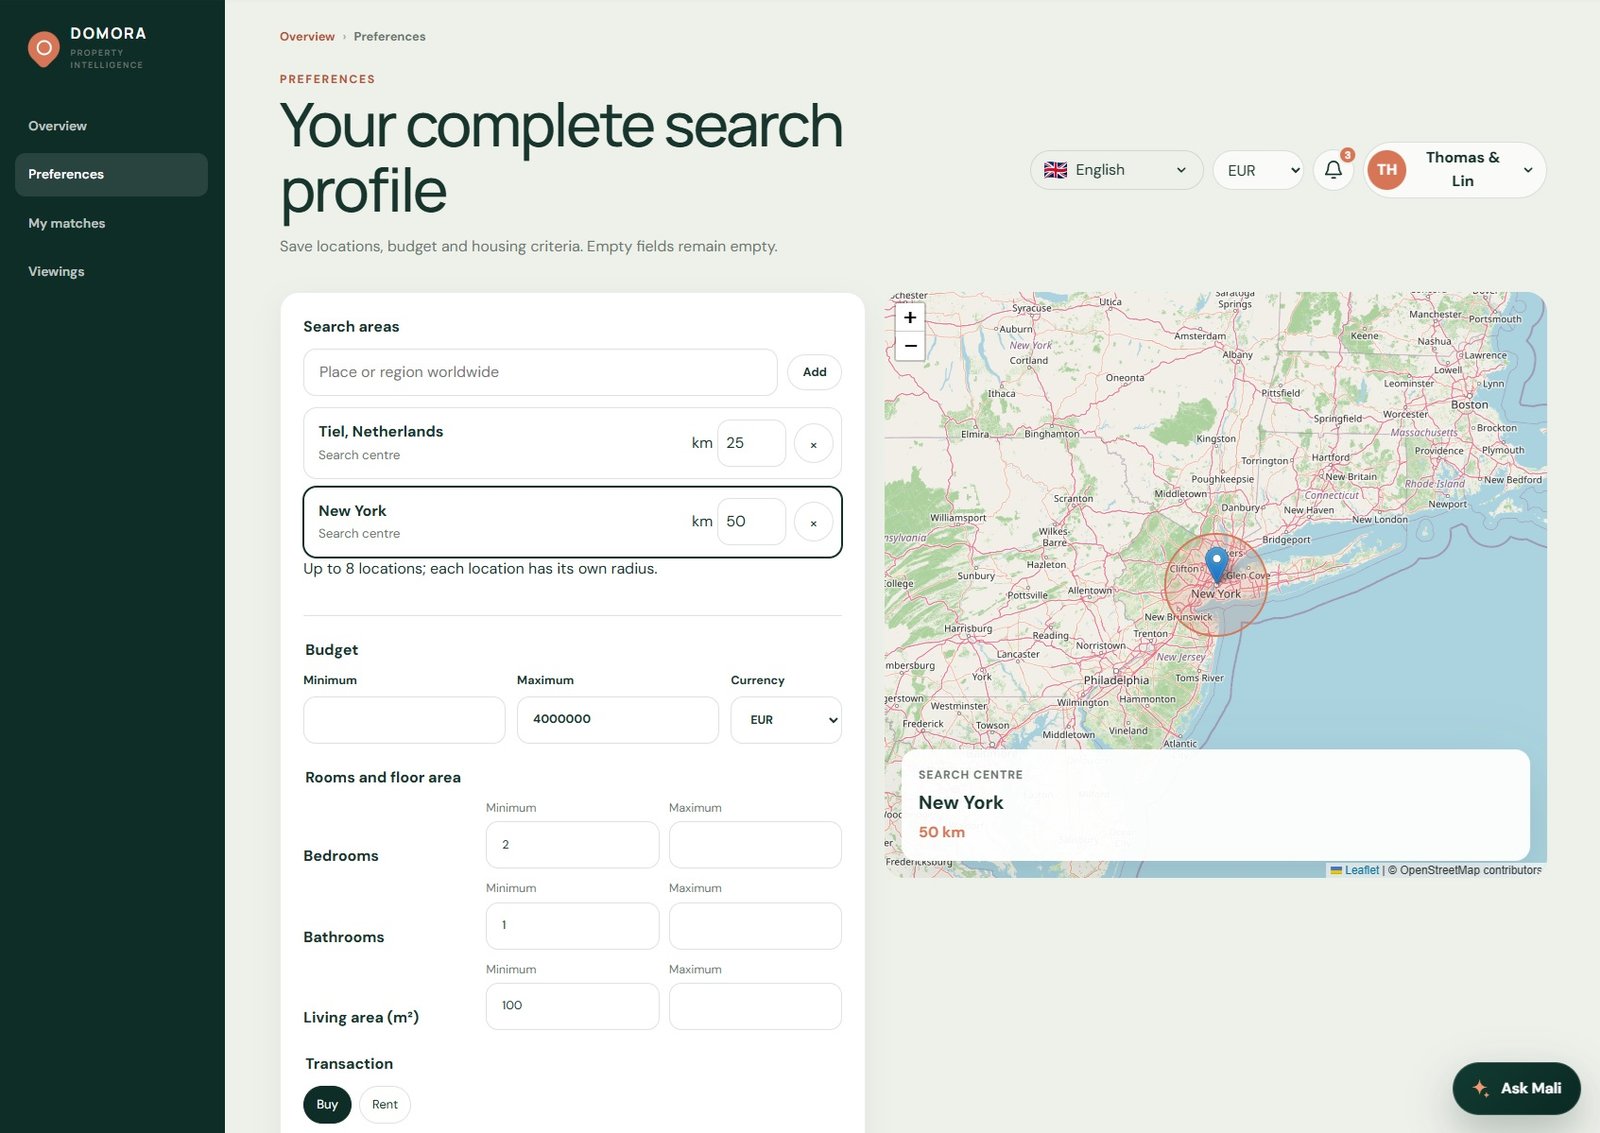This screenshot has height=1133, width=1600.
Task: Click the 50 km text in map card
Action: coord(941,832)
